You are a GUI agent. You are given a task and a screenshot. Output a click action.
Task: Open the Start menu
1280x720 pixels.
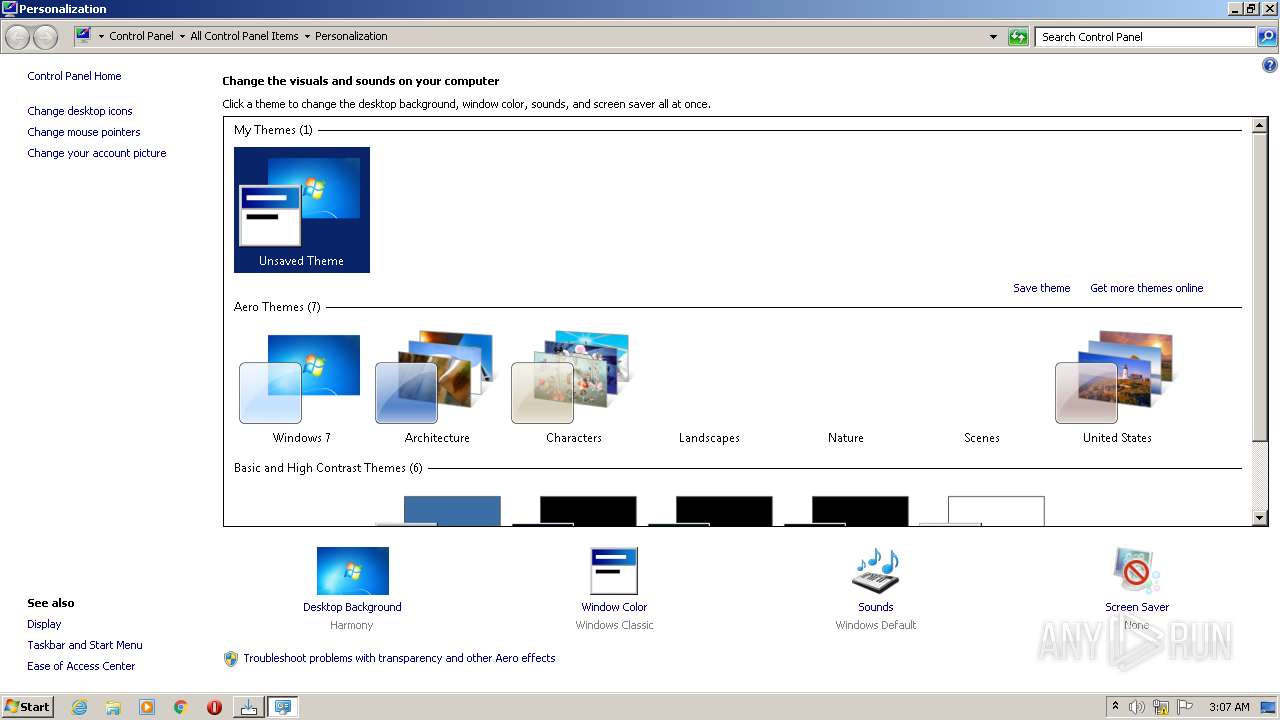click(x=28, y=706)
